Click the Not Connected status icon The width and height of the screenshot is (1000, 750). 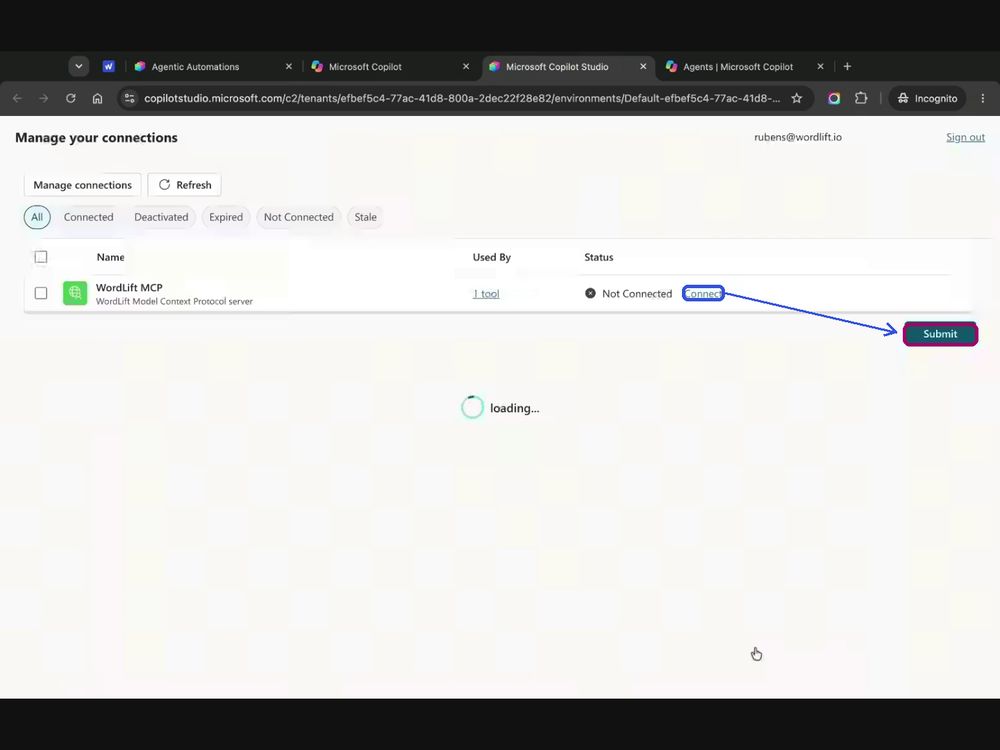(591, 293)
